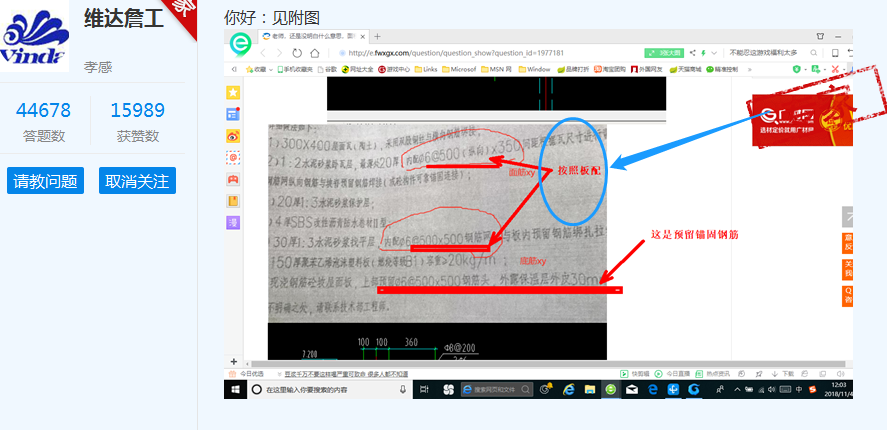Viewport: 887px width, 430px height.
Task: Click the 快剪辑 status bar item
Action: (635, 374)
